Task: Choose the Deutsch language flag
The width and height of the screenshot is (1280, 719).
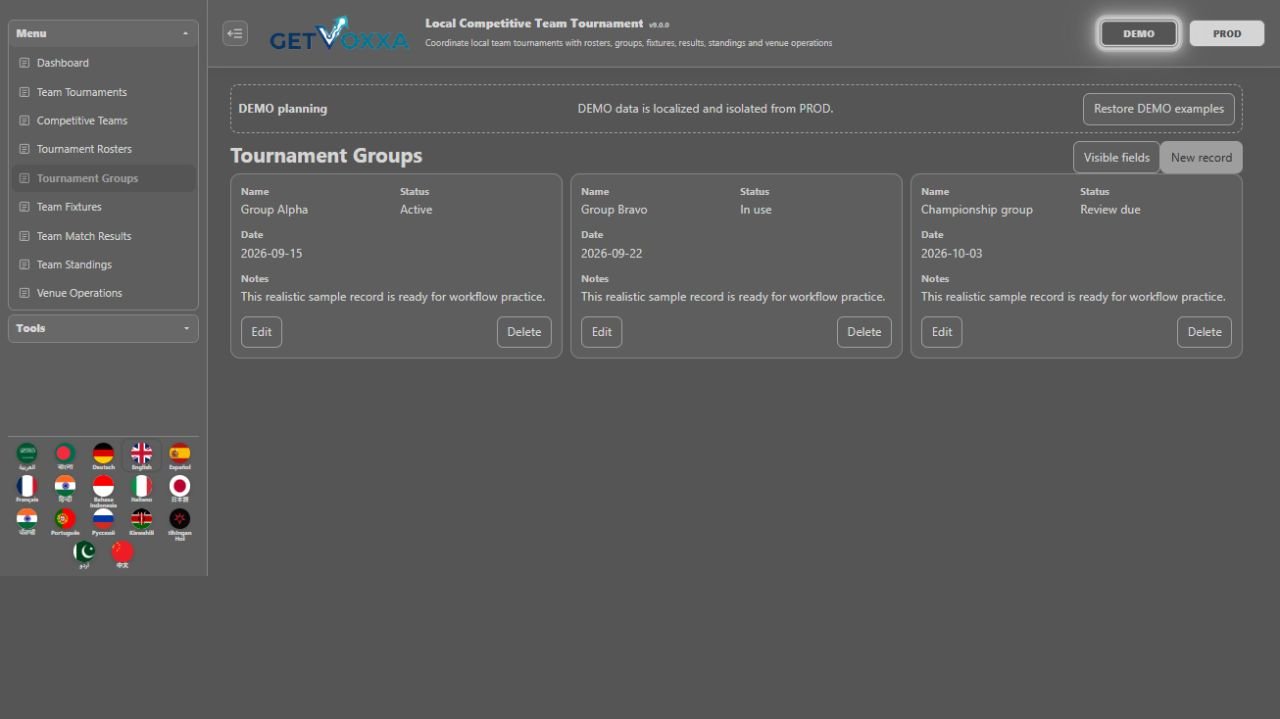Action: click(x=103, y=454)
